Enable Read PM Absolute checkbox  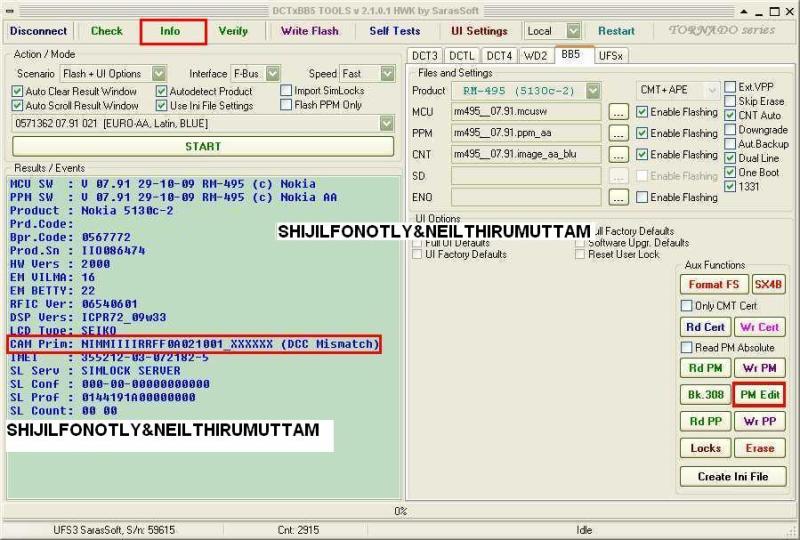click(x=687, y=348)
